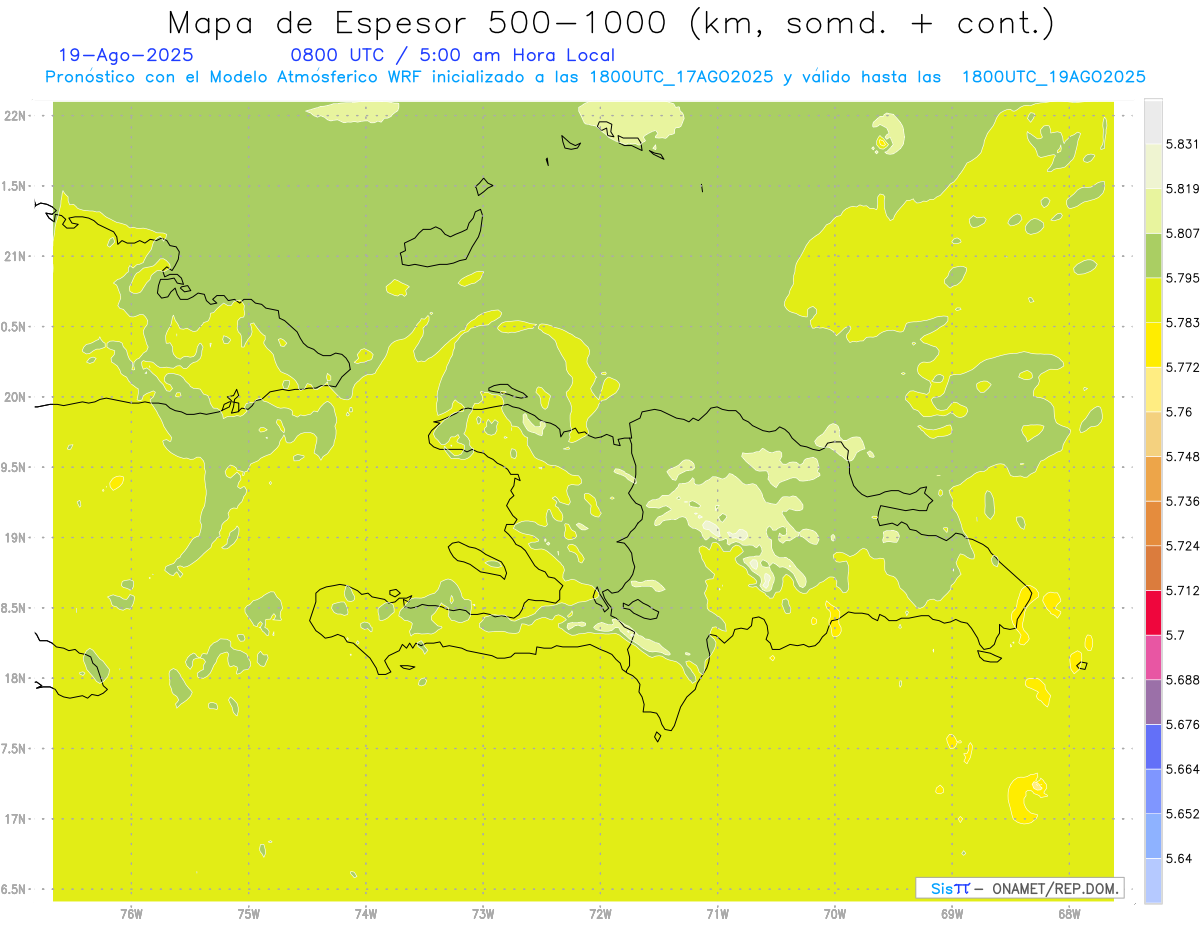Click the color bar value 5.724

click(x=1183, y=545)
